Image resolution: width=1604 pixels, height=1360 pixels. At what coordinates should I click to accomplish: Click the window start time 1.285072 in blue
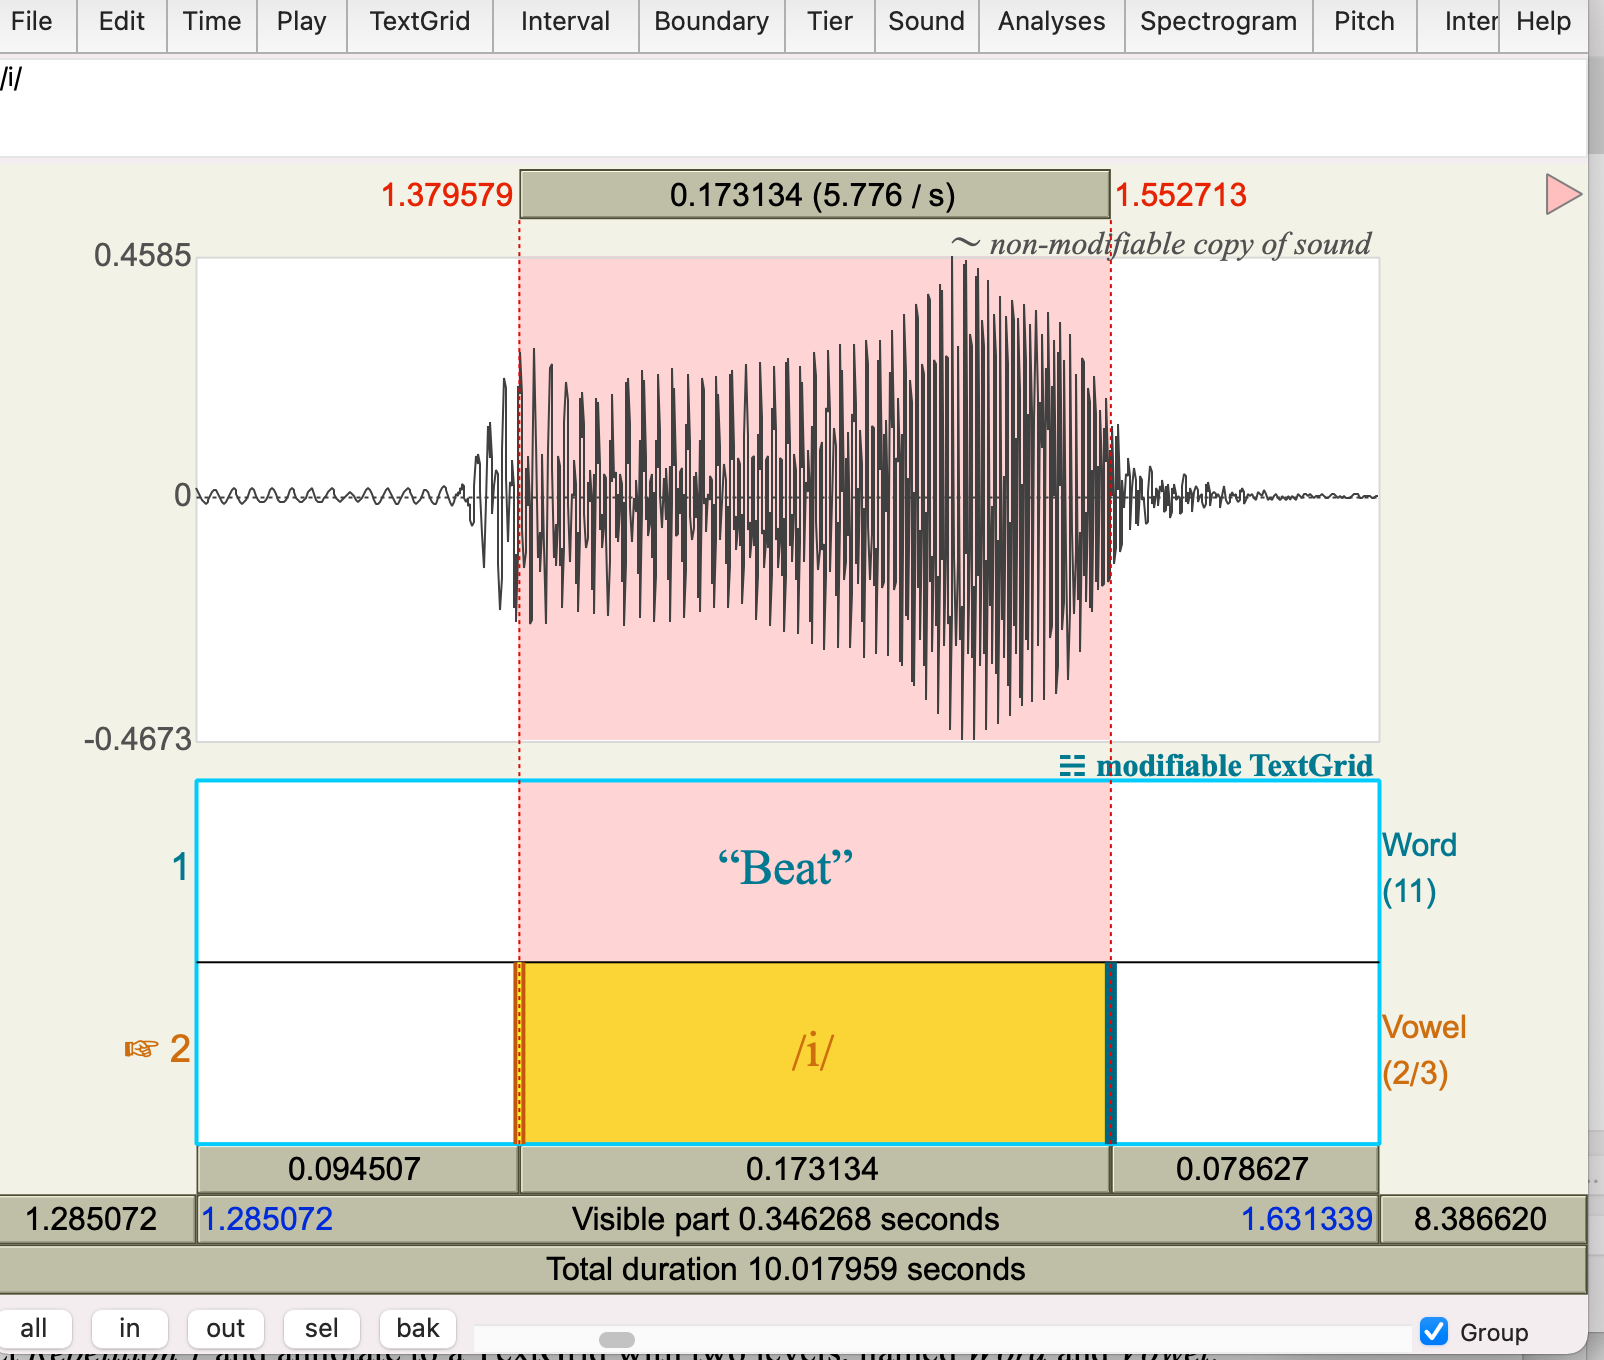267,1219
